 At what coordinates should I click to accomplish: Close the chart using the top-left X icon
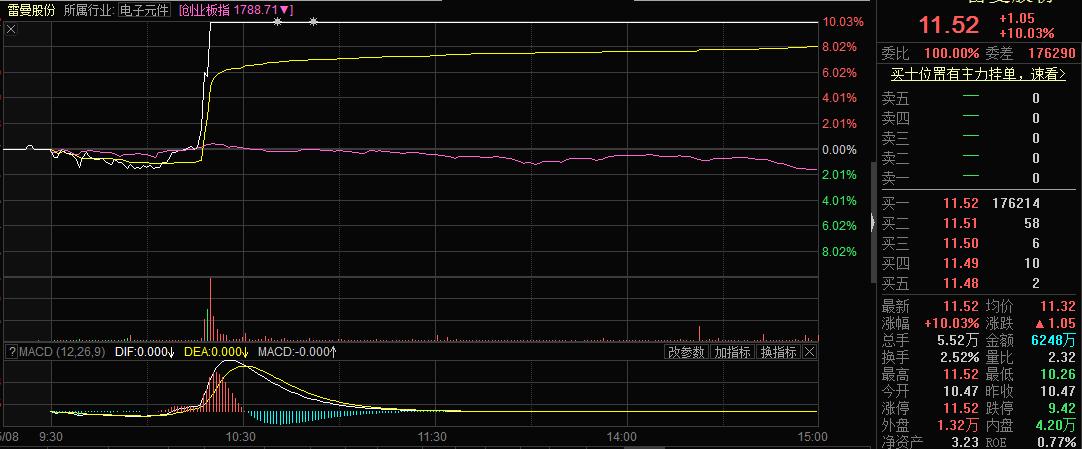pyautogui.click(x=11, y=30)
